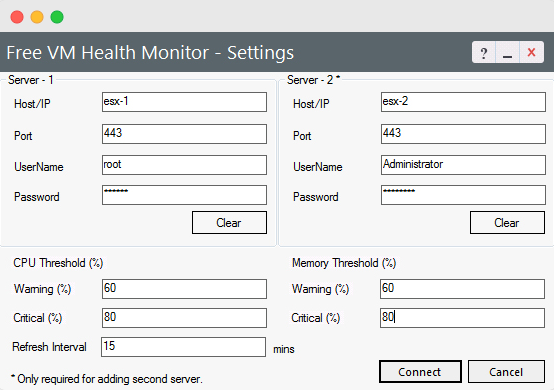Open help with the question mark icon
Viewport: 554px width, 390px height.
pyautogui.click(x=484, y=52)
